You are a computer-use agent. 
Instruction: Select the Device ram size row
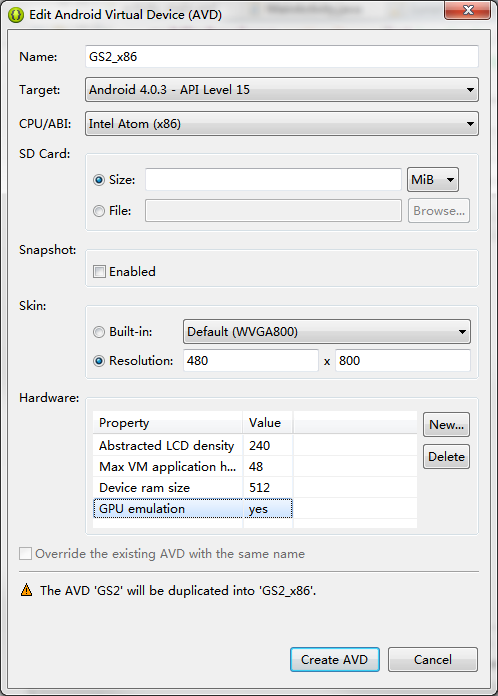pyautogui.click(x=255, y=487)
